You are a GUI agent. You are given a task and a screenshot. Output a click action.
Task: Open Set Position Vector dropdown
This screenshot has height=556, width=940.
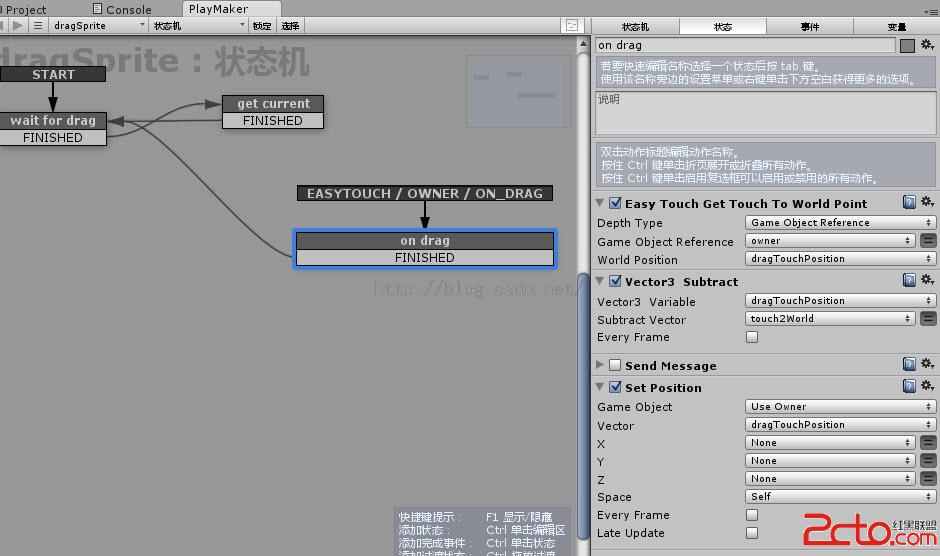coord(840,425)
